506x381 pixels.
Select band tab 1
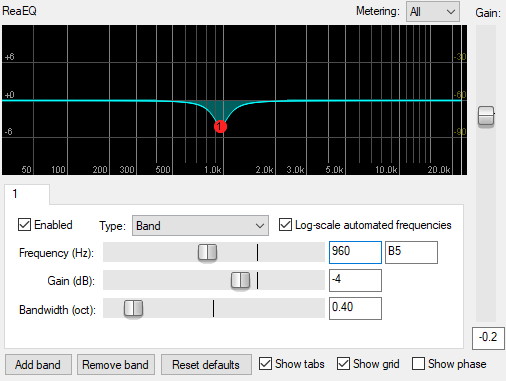[x=27, y=194]
